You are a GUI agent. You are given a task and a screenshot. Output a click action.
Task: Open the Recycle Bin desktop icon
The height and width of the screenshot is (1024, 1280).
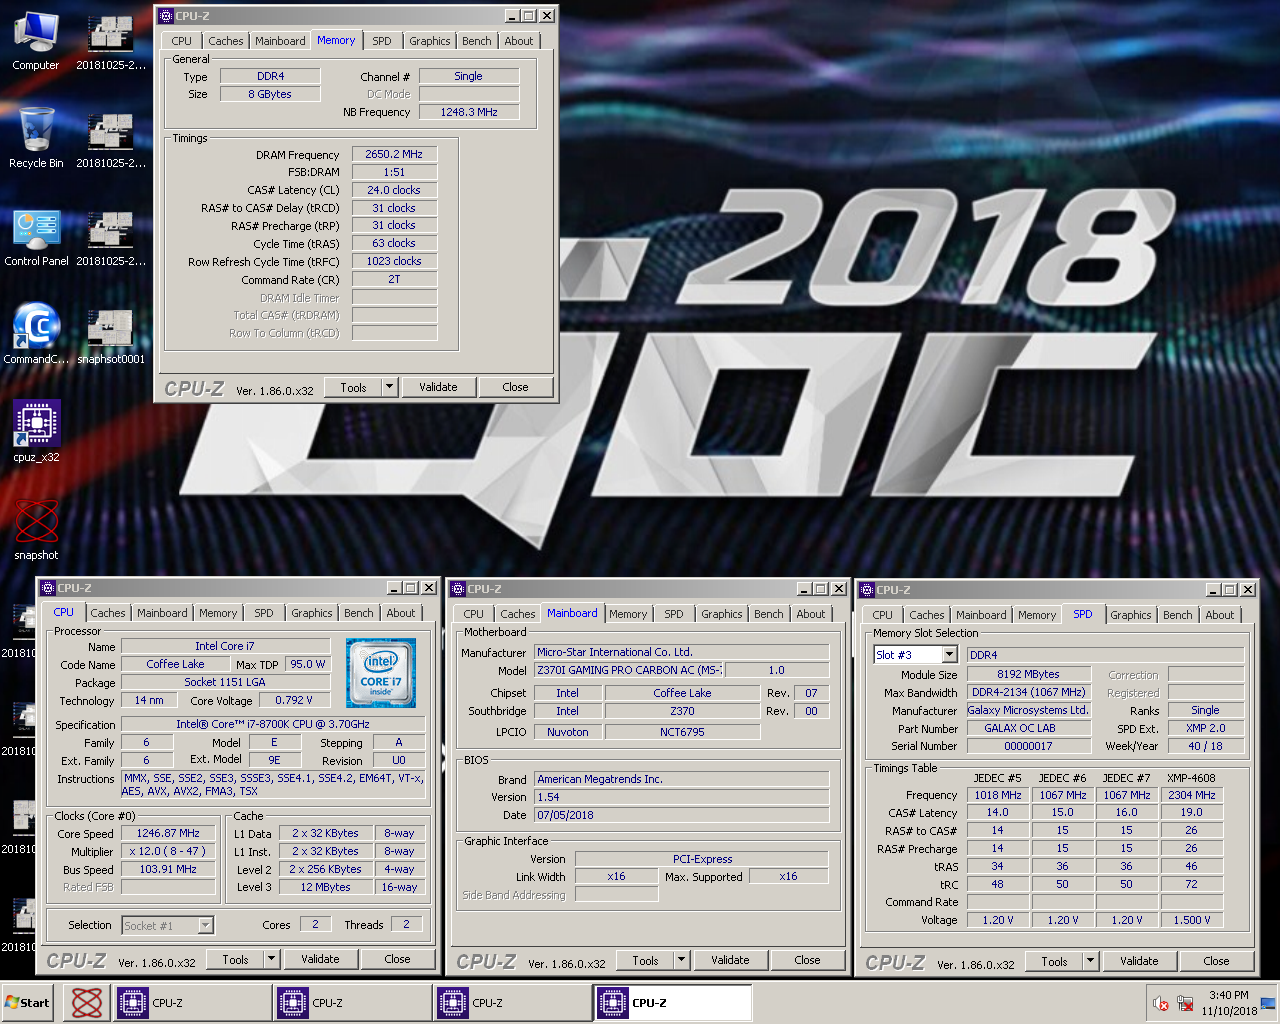coord(36,138)
